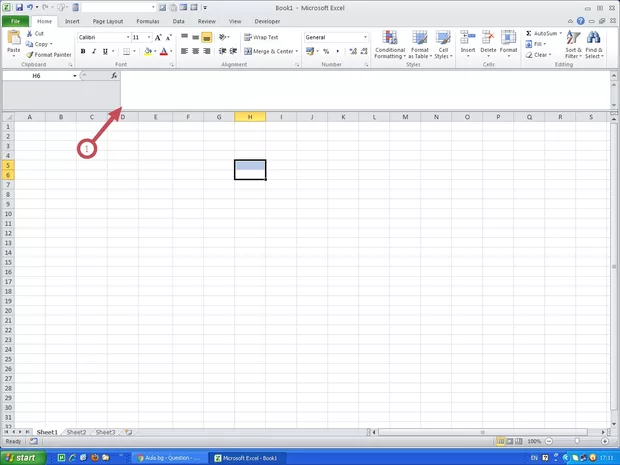Zoom out with the minus button
The width and height of the screenshot is (620, 465).
coord(549,441)
